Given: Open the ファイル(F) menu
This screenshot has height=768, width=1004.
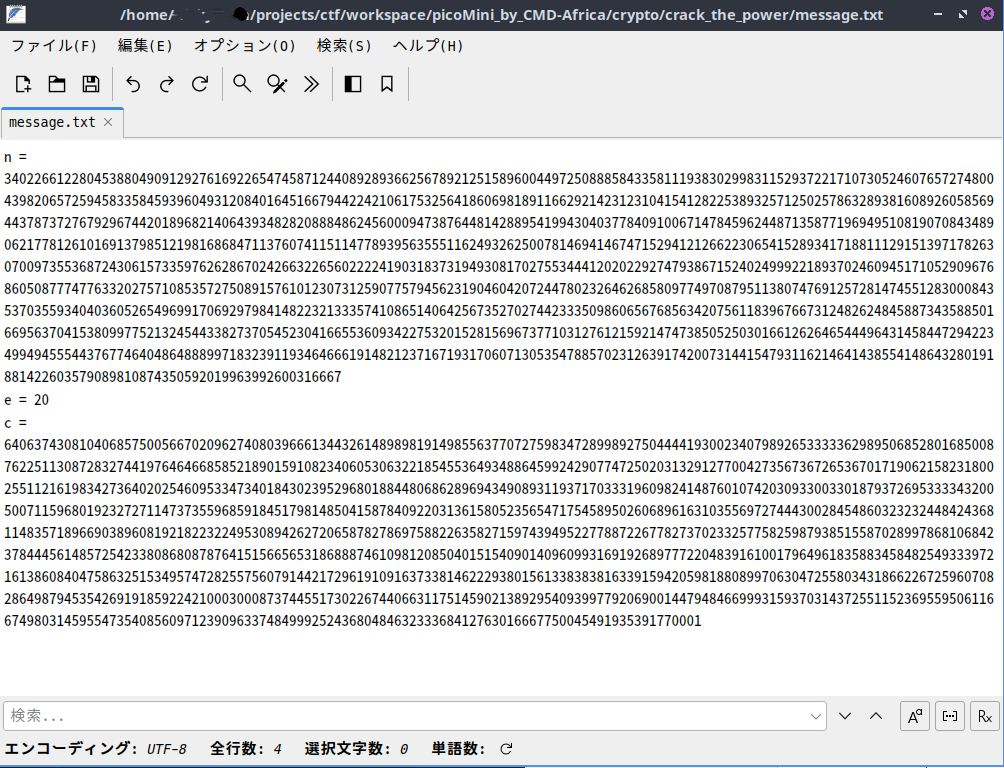Looking at the screenshot, I should click(x=54, y=46).
